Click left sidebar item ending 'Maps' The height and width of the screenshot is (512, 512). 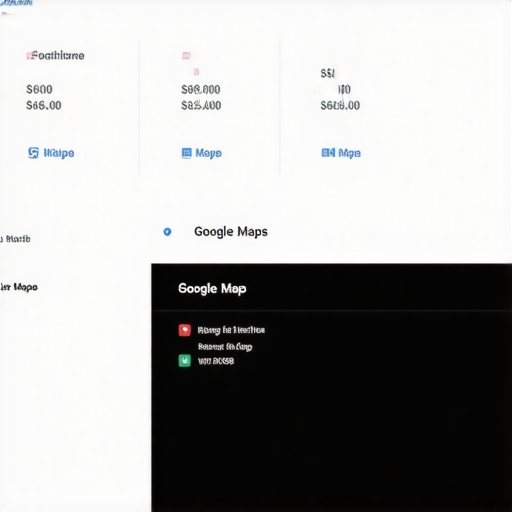pyautogui.click(x=19, y=287)
